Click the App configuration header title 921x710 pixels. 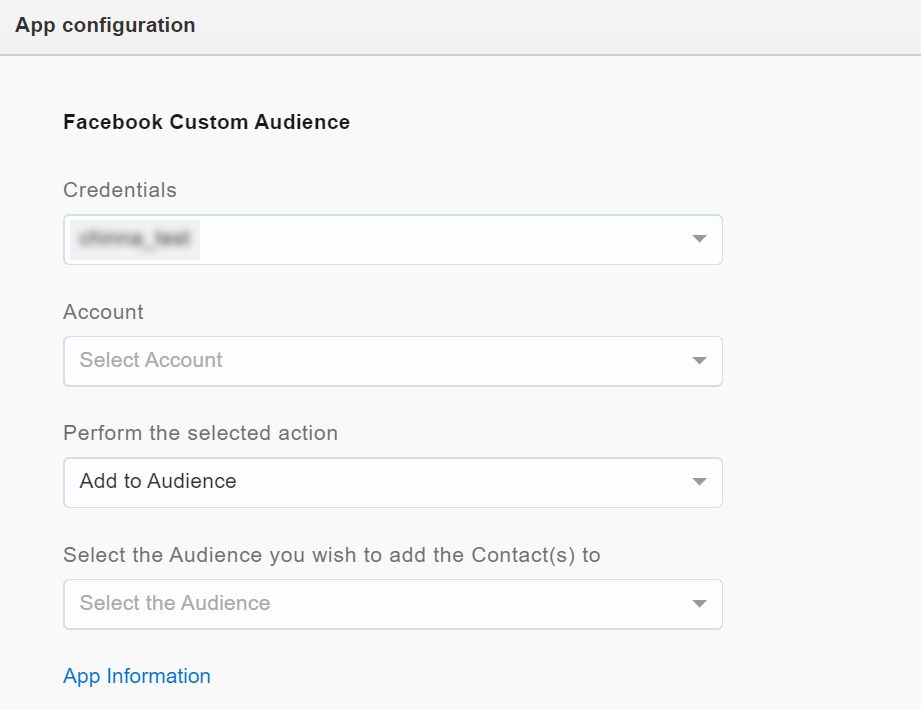tap(105, 26)
